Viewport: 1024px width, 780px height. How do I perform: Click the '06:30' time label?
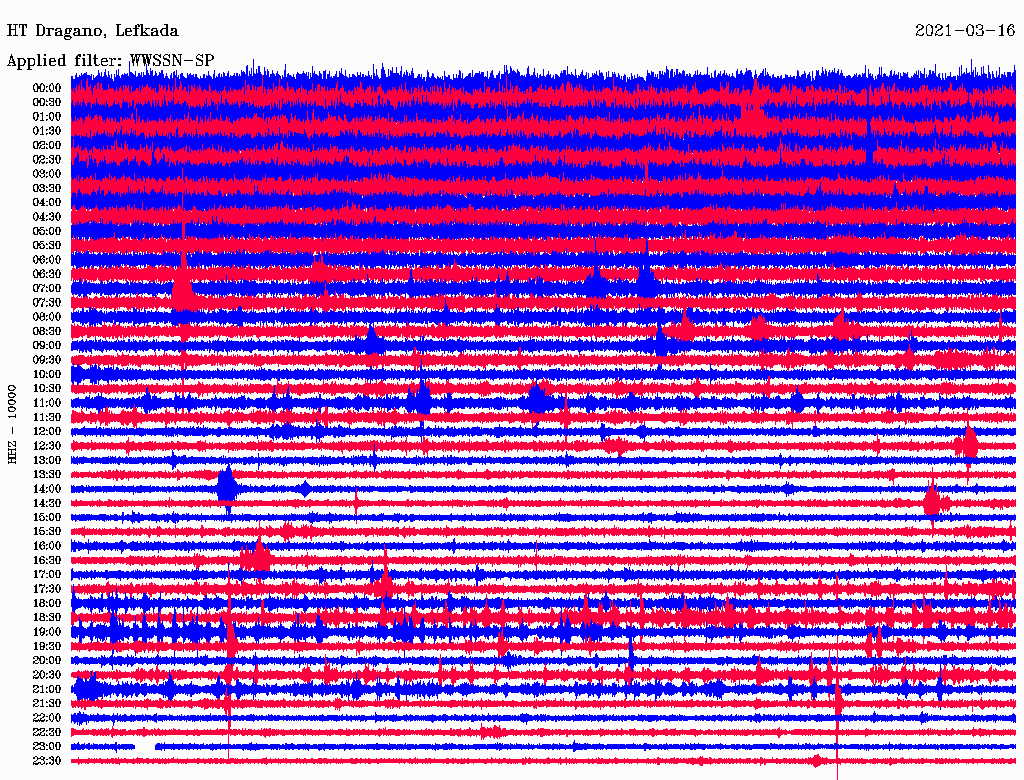[47, 274]
